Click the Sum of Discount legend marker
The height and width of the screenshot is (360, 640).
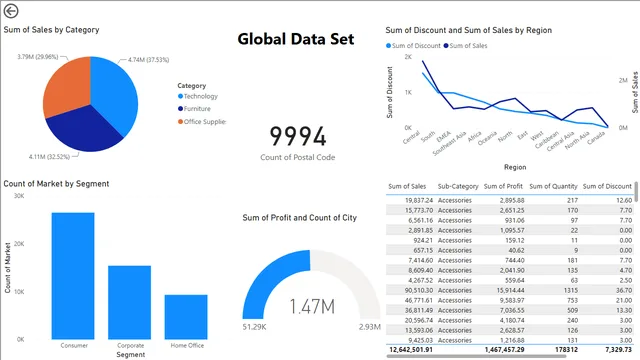click(x=389, y=46)
